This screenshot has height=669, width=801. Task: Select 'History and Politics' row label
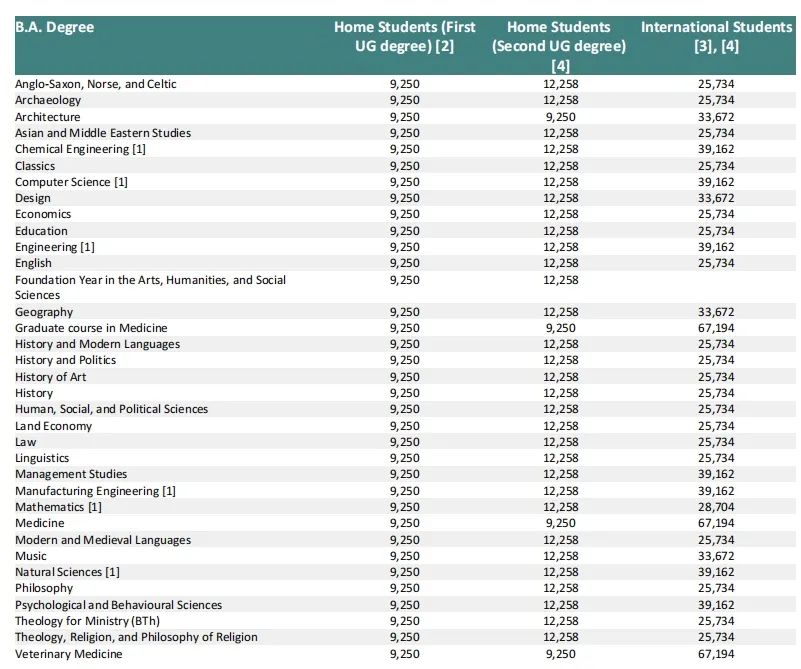(x=65, y=360)
